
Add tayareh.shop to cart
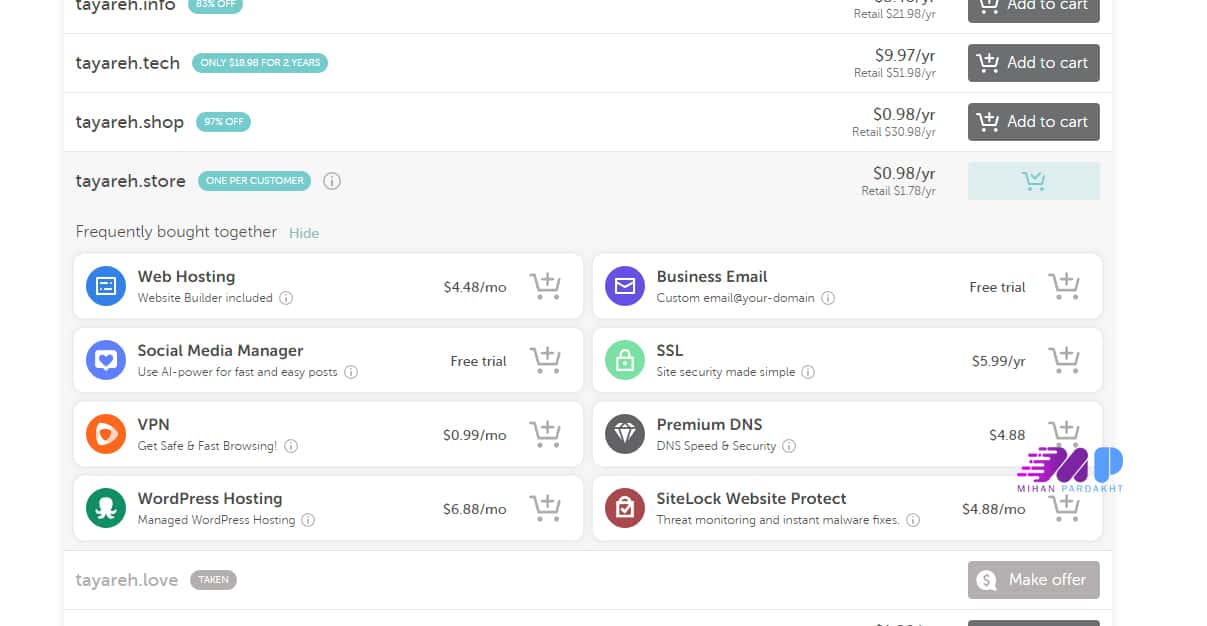point(1033,122)
